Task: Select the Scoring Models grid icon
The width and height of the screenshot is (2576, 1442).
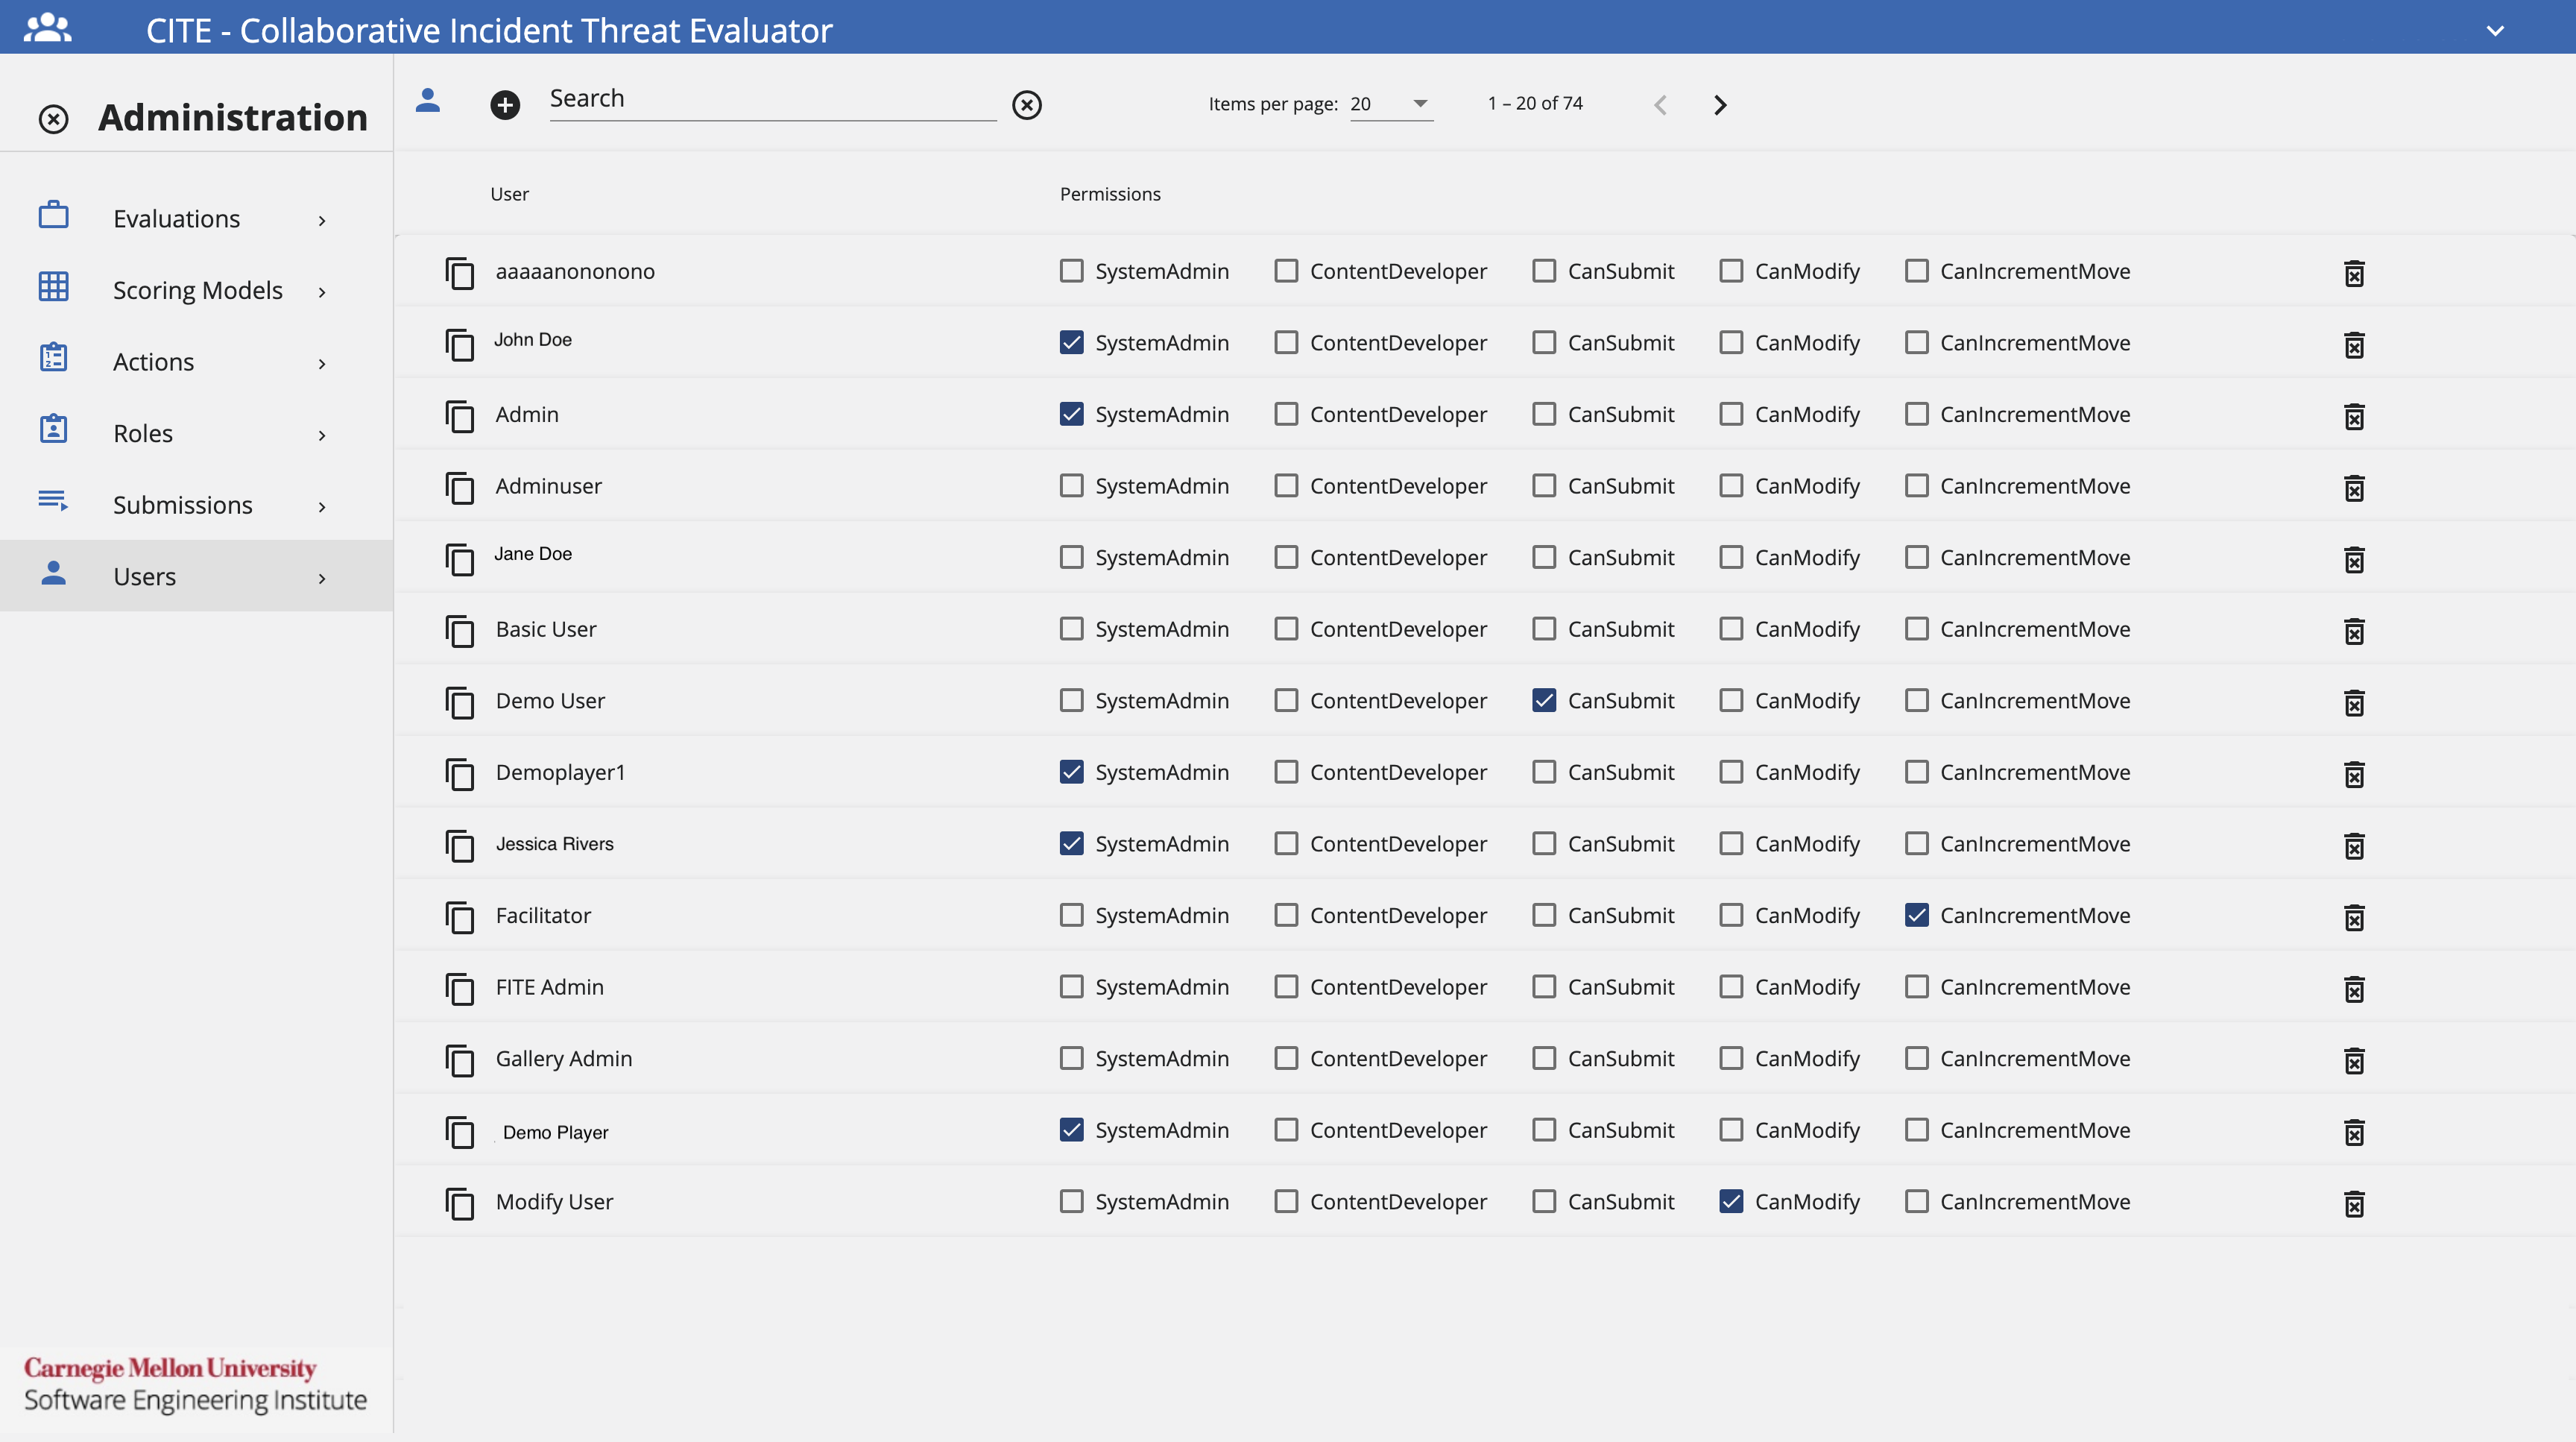Action: click(x=53, y=287)
